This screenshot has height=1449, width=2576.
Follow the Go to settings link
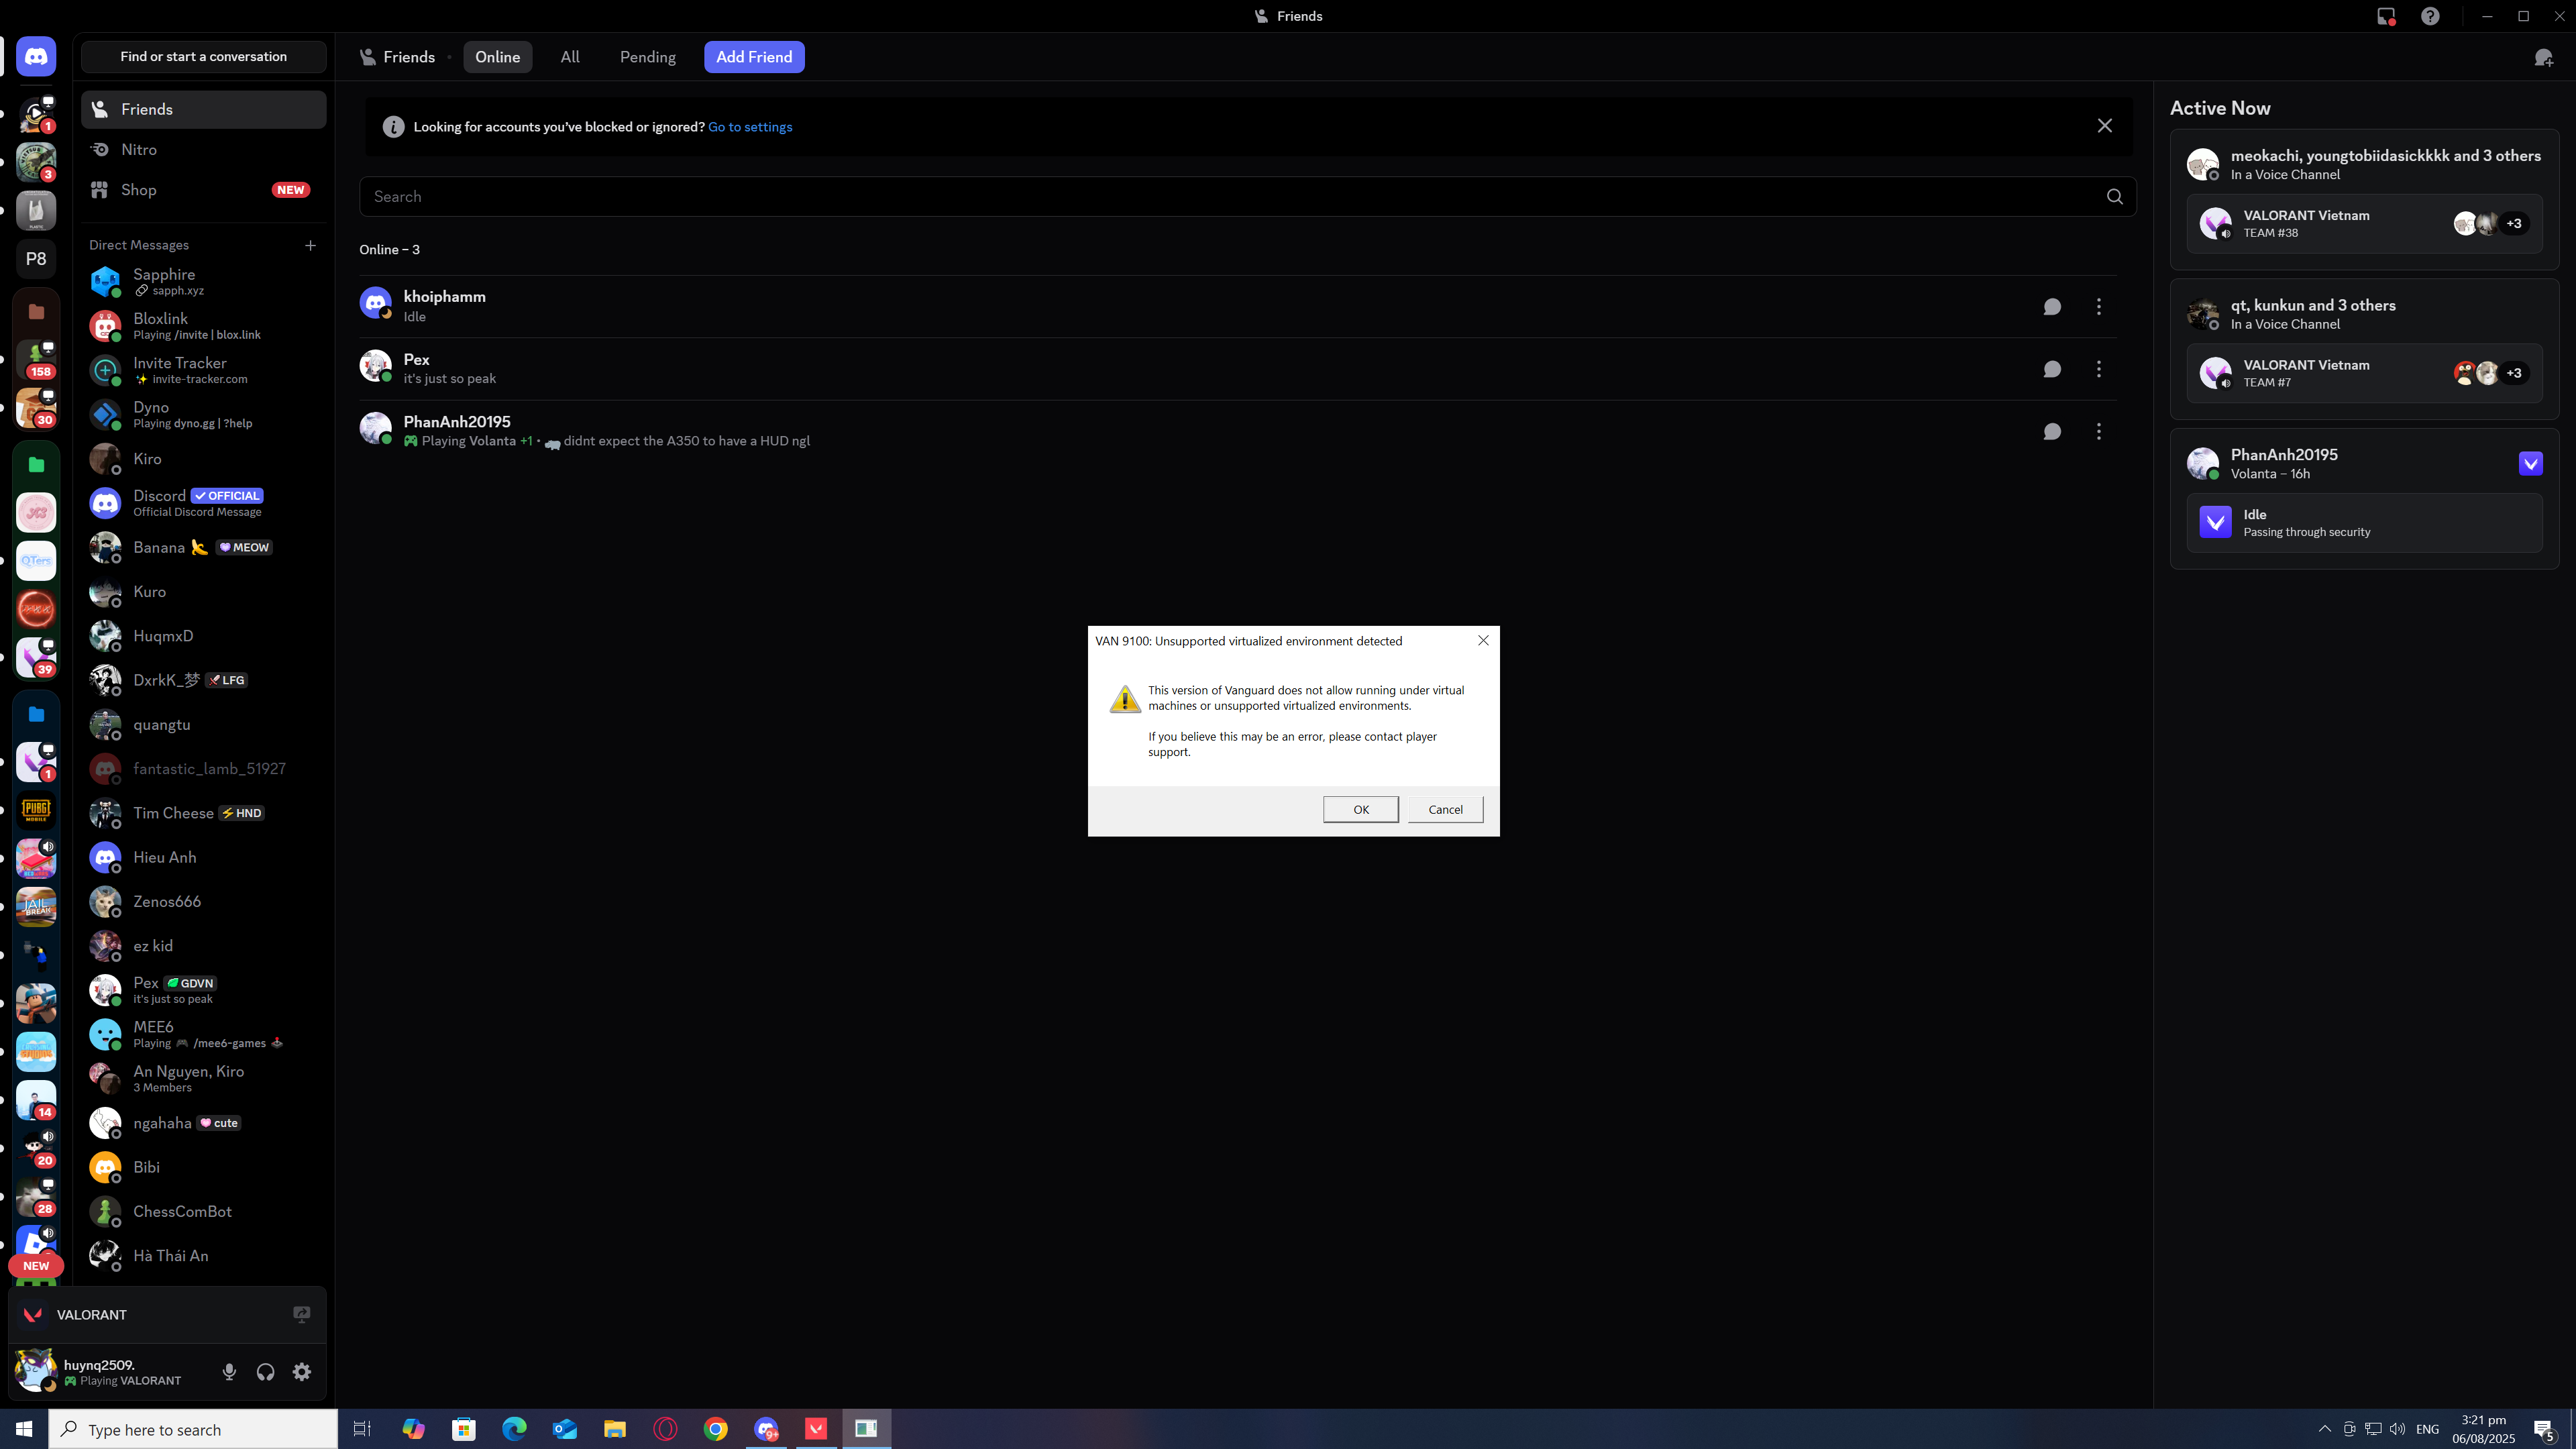(750, 127)
